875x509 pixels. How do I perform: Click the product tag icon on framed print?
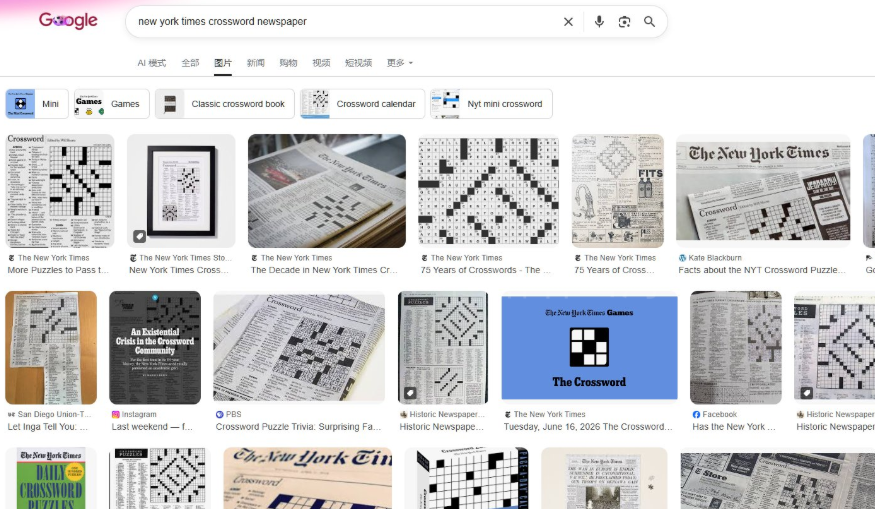pyautogui.click(x=140, y=236)
